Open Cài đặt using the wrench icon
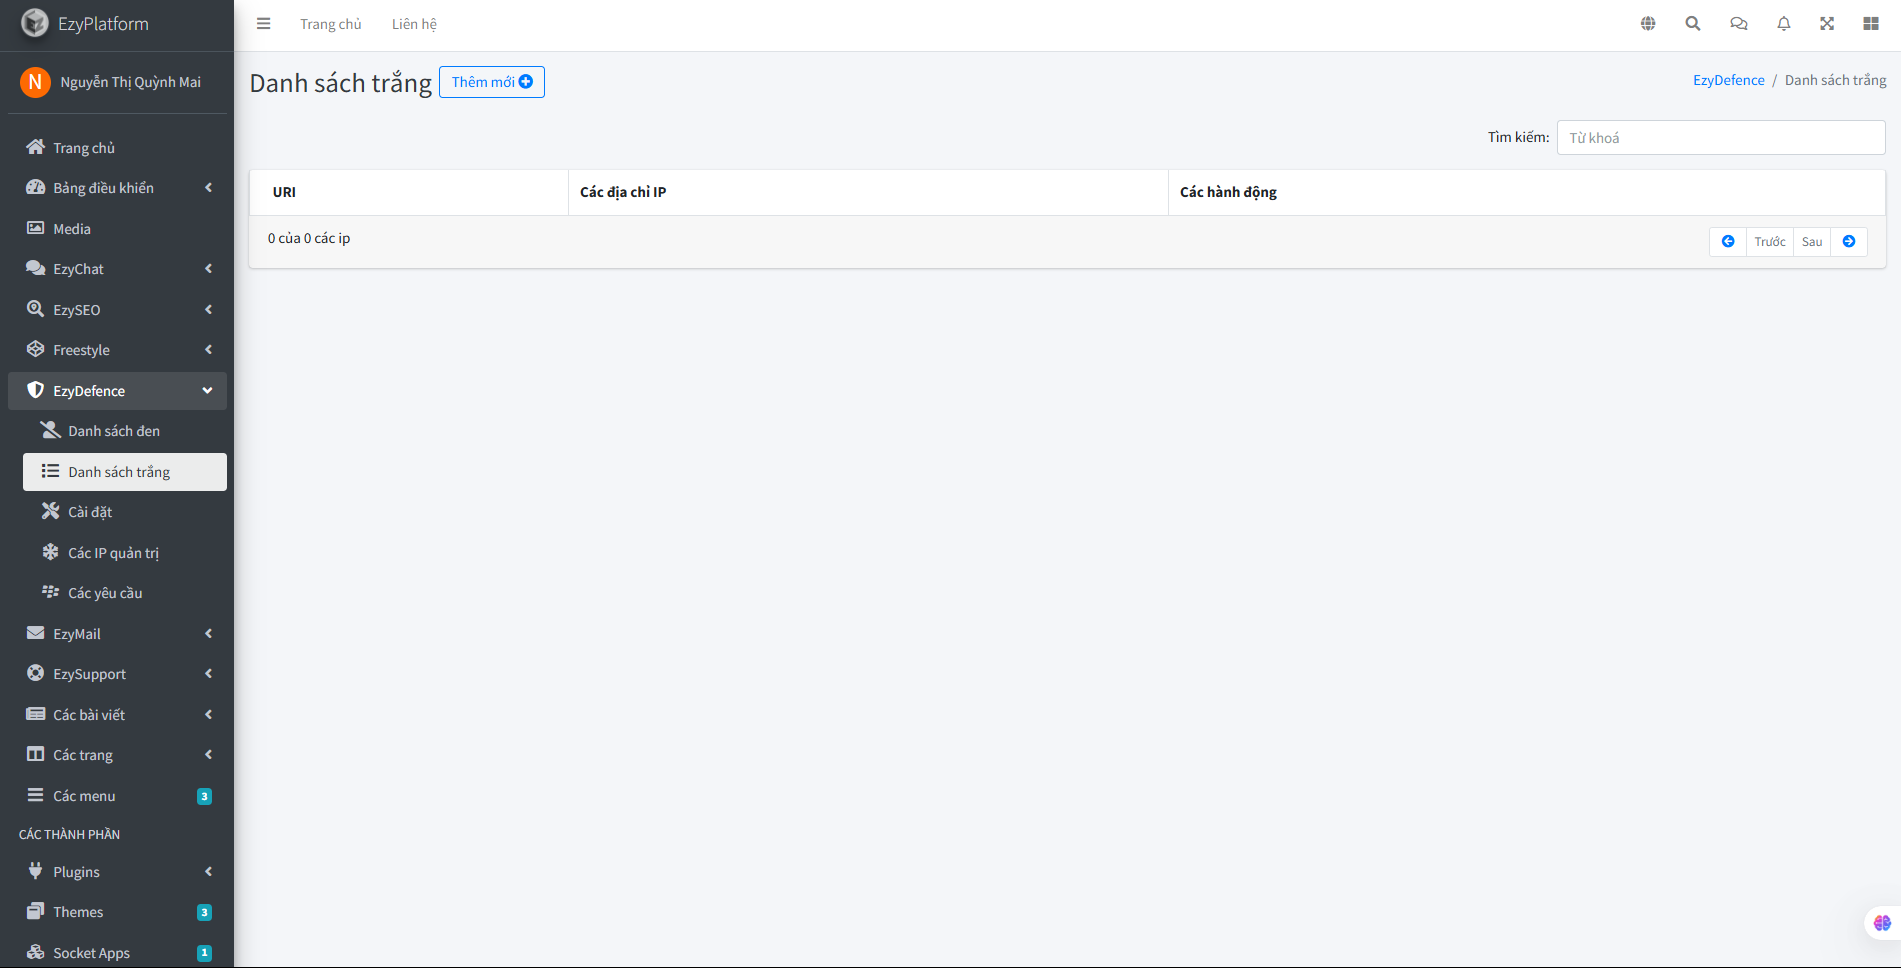Image resolution: width=1901 pixels, height=968 pixels. coord(51,510)
